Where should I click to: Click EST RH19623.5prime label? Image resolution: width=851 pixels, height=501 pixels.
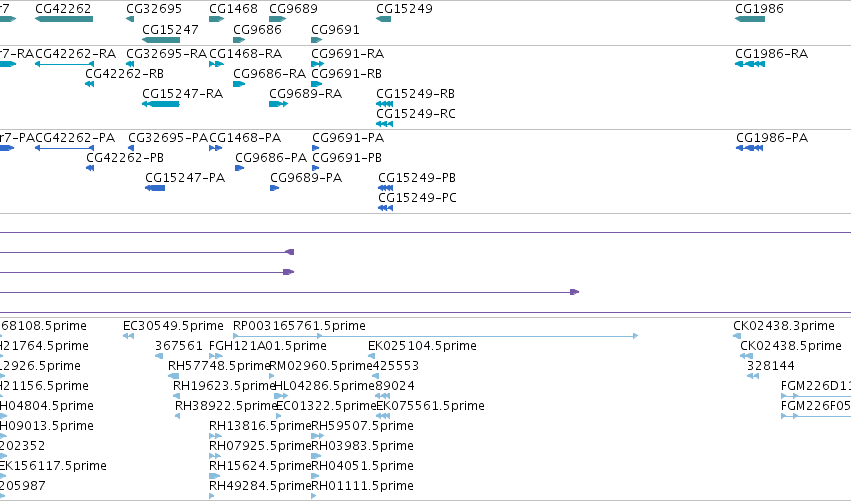click(225, 386)
